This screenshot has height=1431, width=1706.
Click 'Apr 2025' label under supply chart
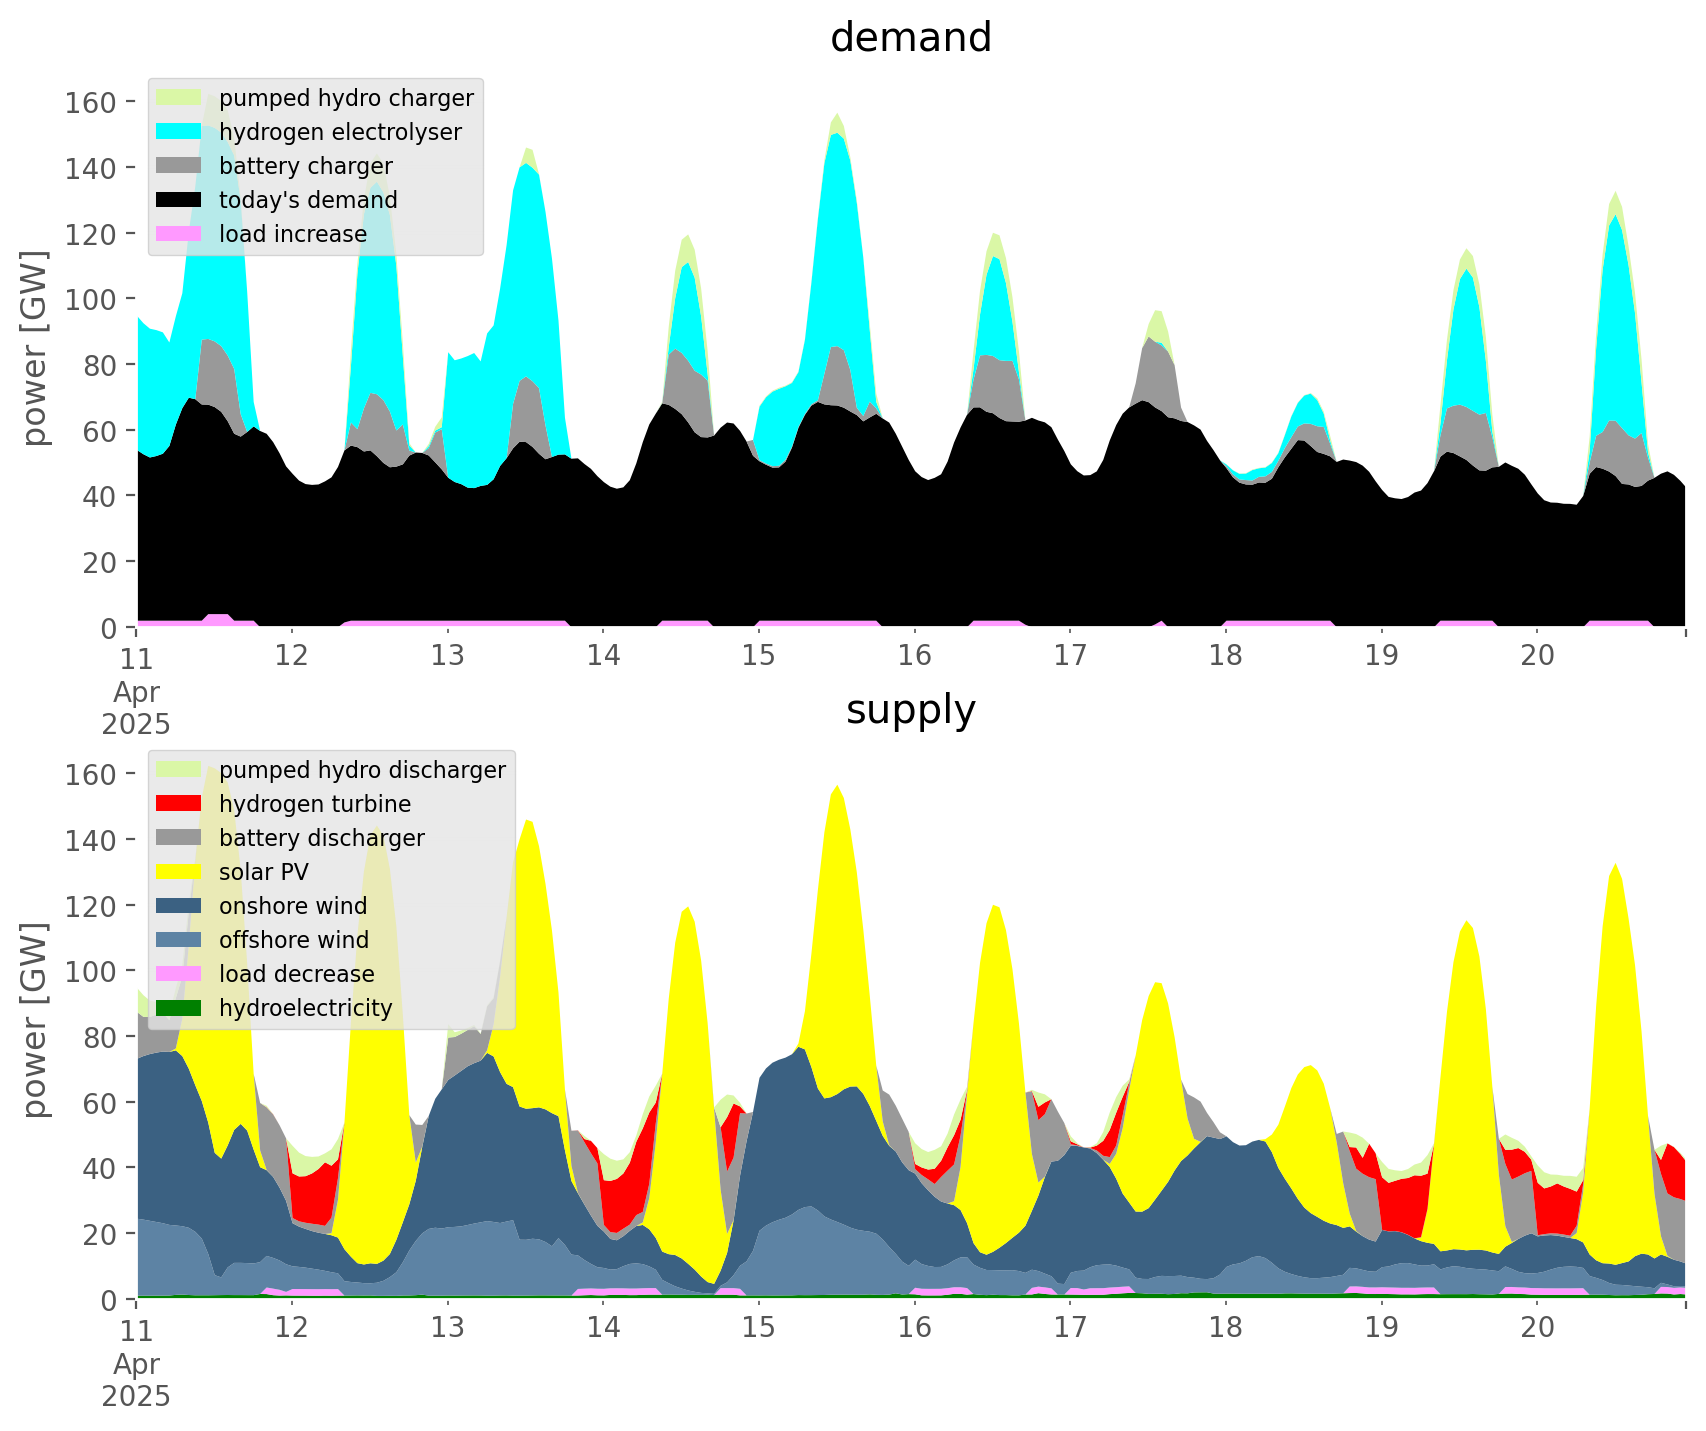point(136,1380)
